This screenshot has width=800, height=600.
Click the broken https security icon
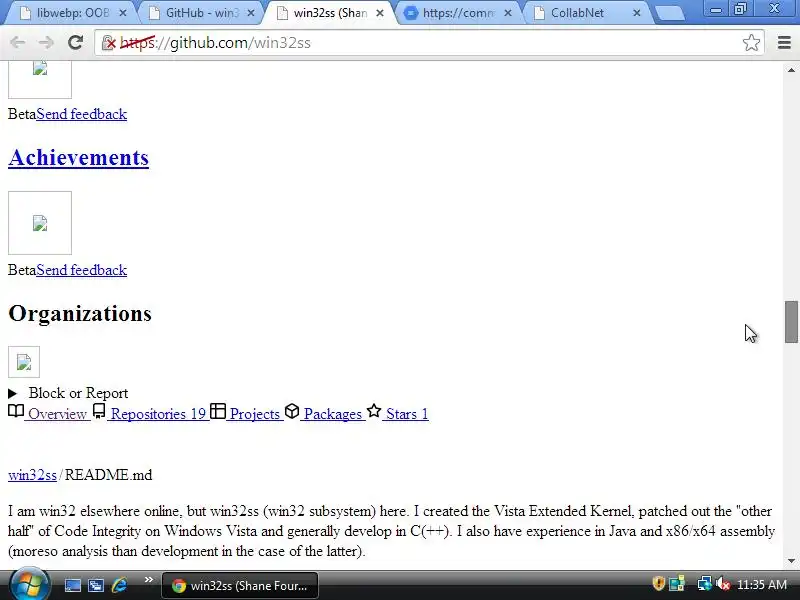[109, 43]
